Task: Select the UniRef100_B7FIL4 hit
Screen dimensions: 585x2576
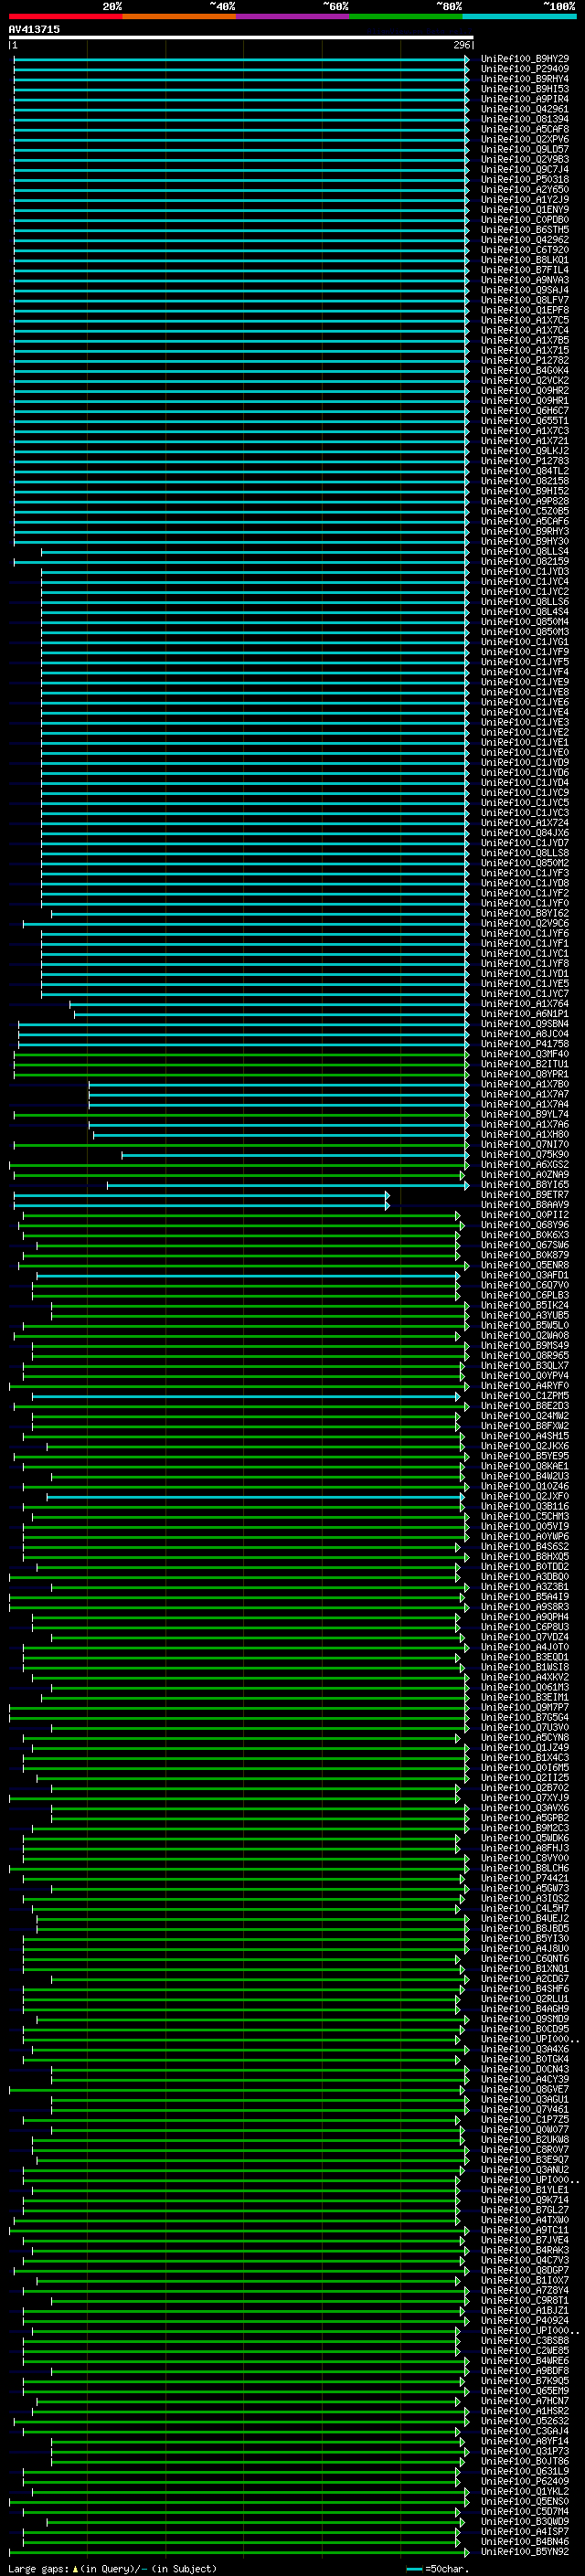Action: (525, 270)
